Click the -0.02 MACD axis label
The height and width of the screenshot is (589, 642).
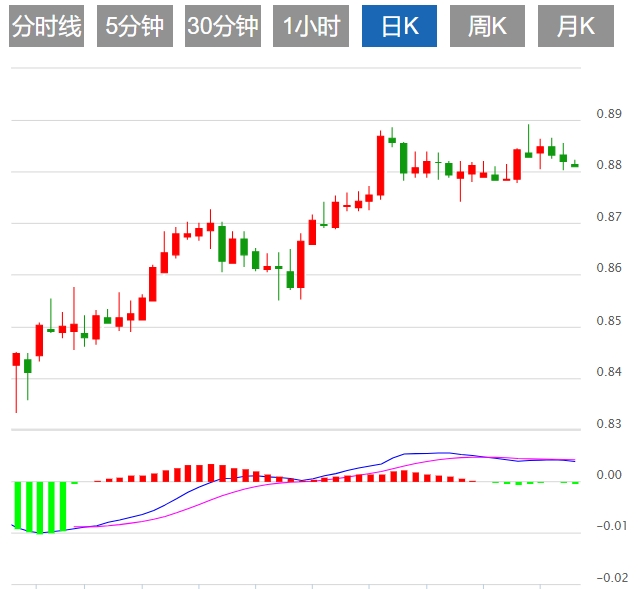pyautogui.click(x=612, y=578)
